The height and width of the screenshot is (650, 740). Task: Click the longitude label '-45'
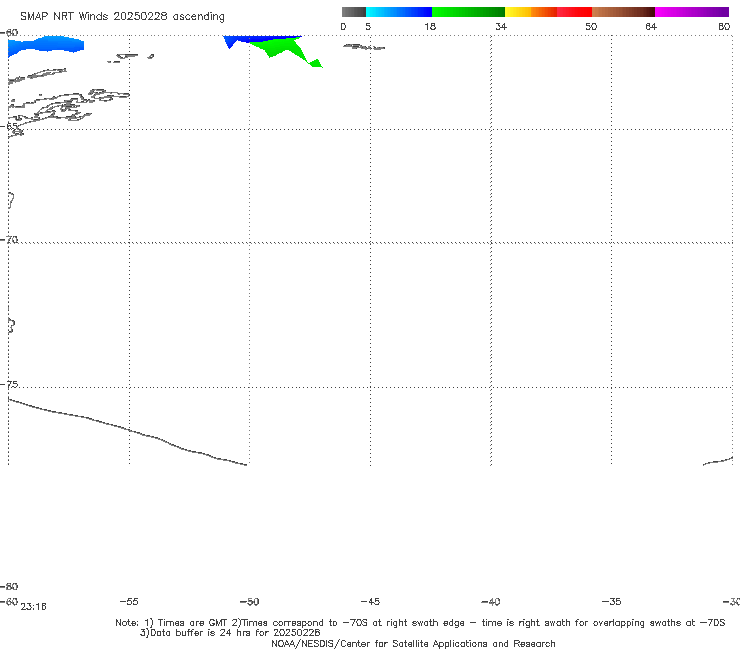(370, 601)
